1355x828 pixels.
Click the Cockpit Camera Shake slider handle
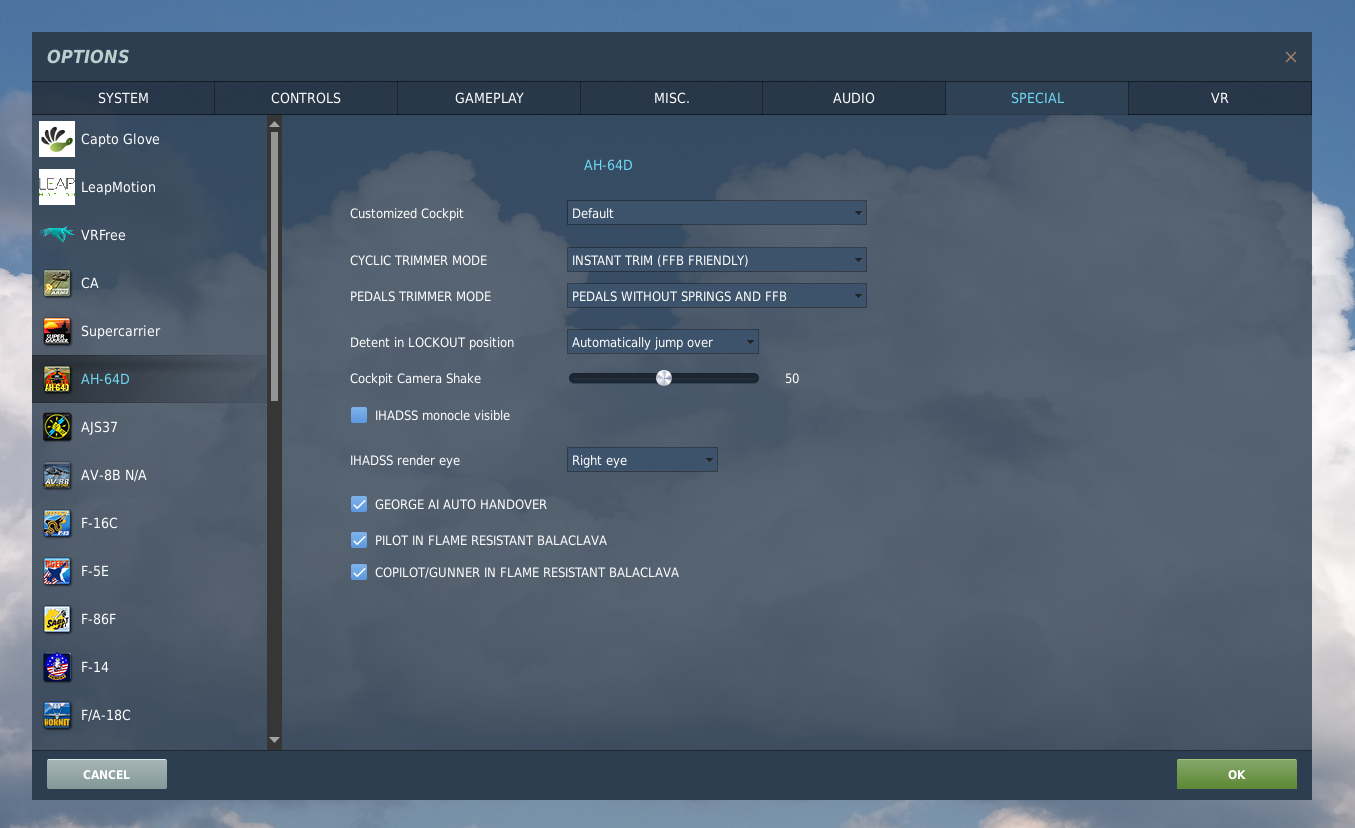[664, 378]
